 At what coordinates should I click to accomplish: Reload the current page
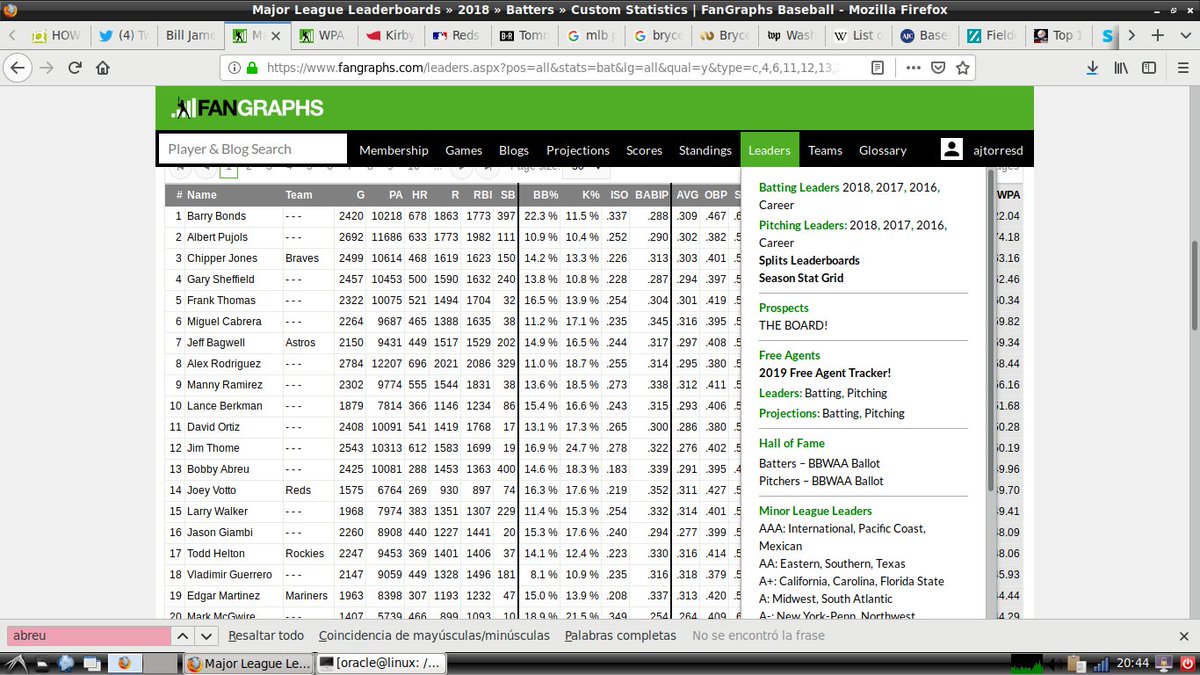75,68
